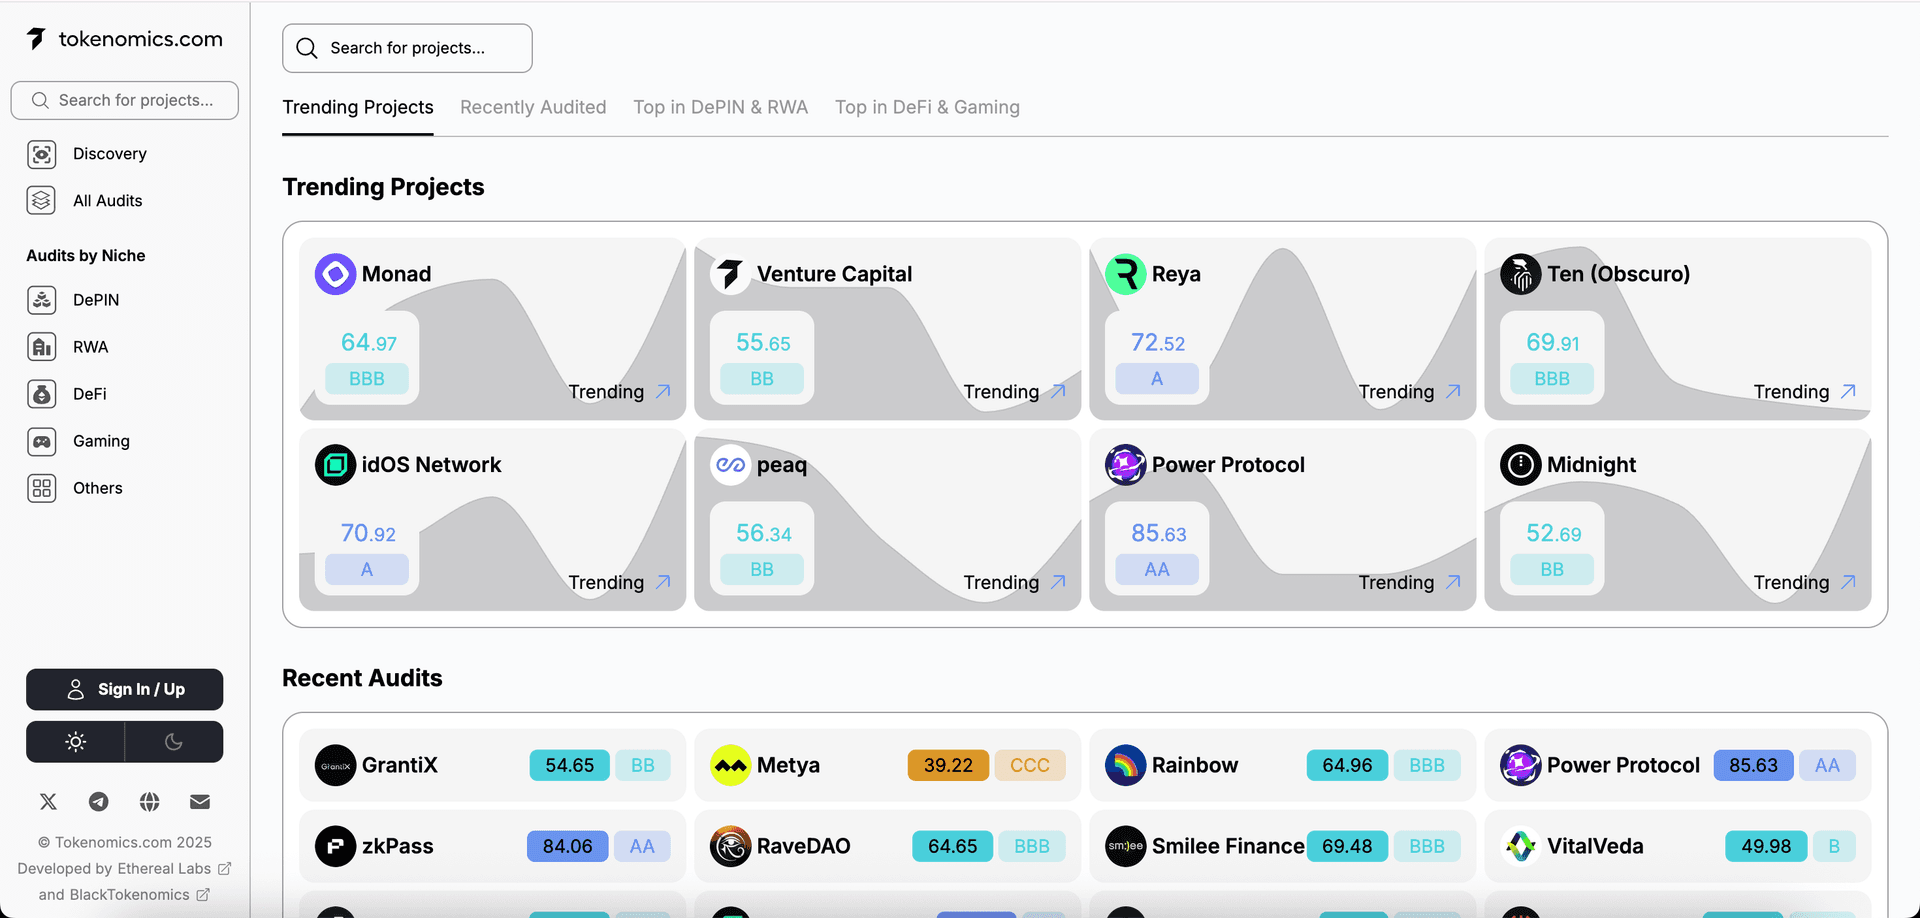
Task: Open the website globe icon
Action: click(x=149, y=801)
